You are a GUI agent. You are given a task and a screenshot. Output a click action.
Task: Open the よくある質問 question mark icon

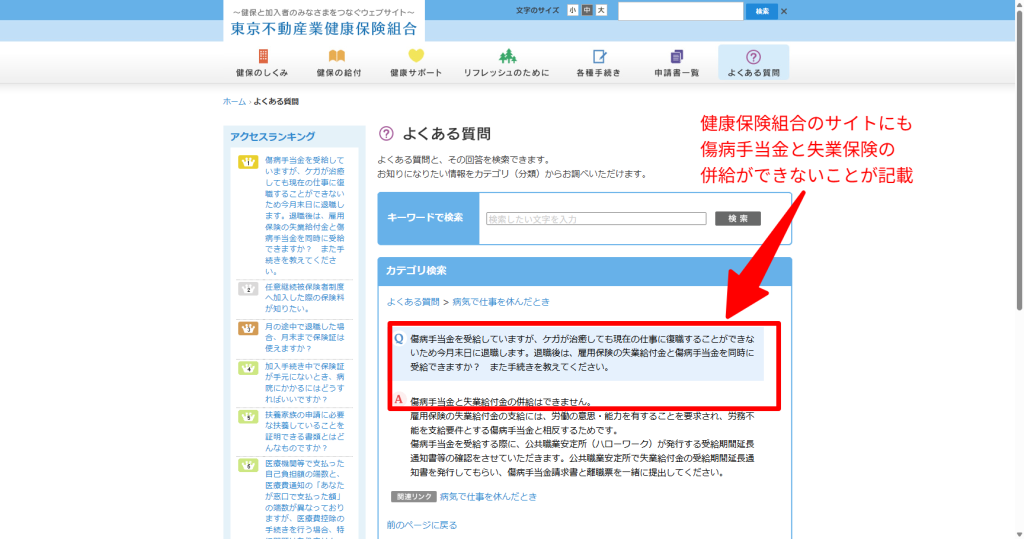point(753,57)
